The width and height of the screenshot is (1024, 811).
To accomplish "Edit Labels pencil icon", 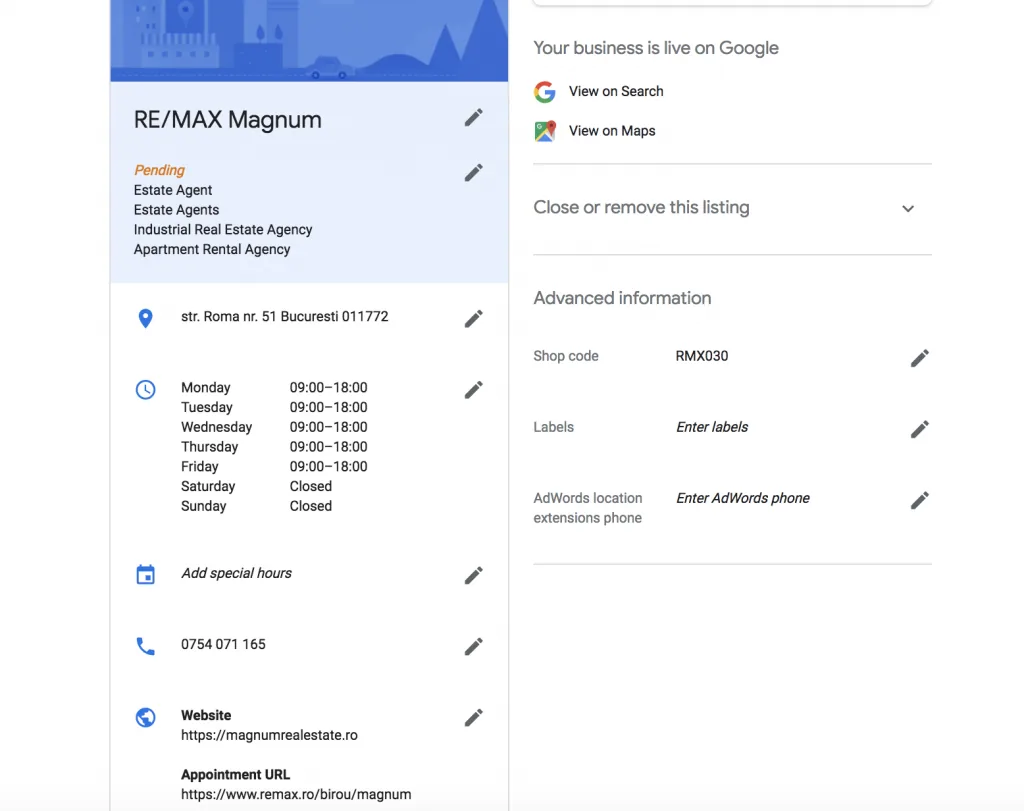I will 920,430.
